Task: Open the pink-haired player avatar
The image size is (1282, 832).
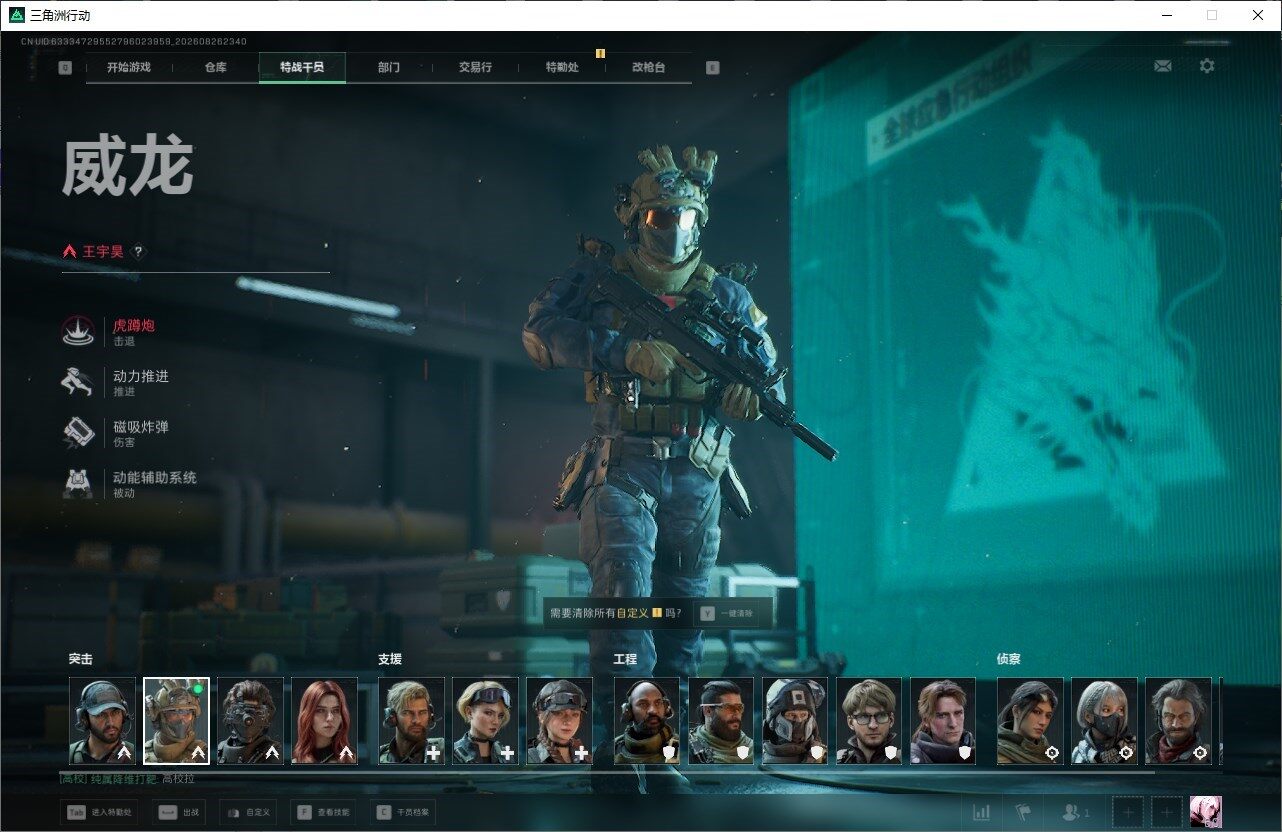Action: click(x=1206, y=813)
